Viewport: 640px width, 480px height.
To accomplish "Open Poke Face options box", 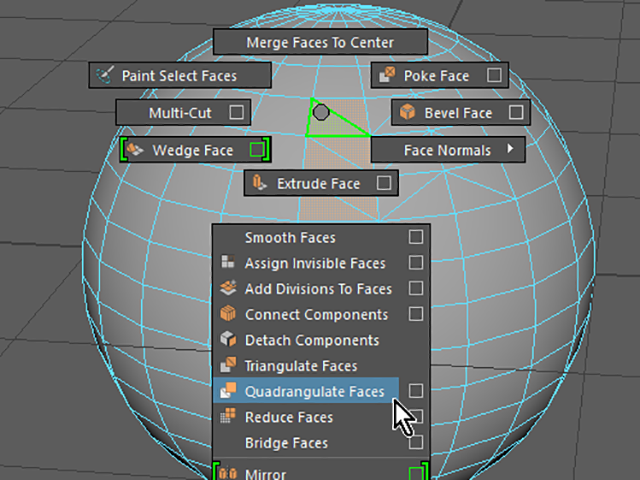I will click(x=494, y=75).
